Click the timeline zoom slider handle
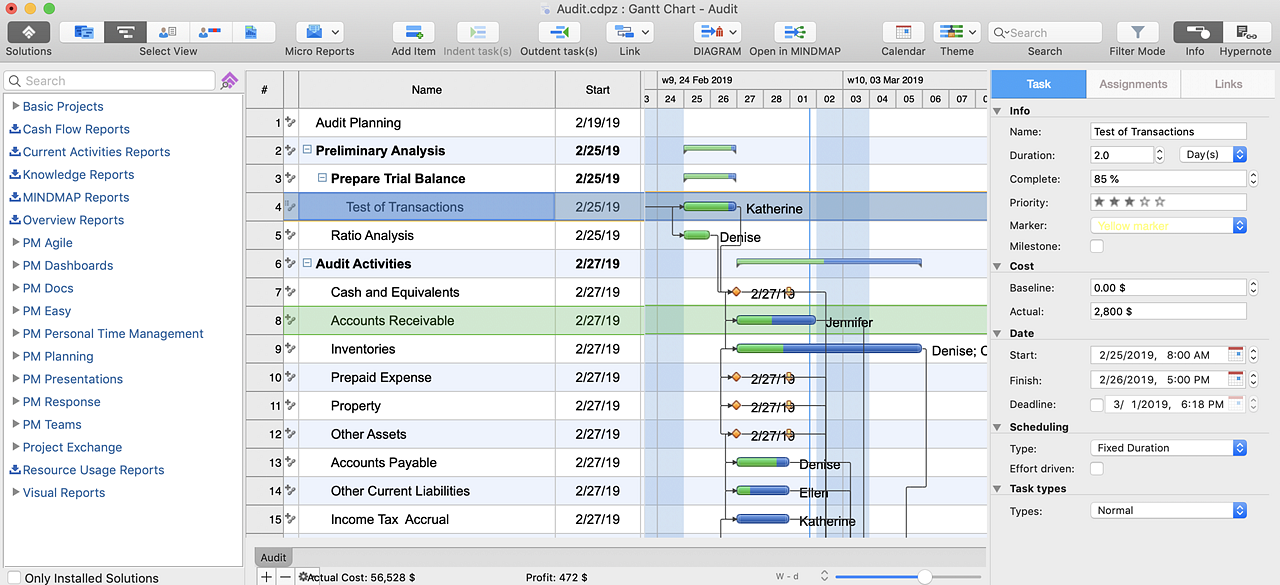The height and width of the screenshot is (585, 1280). (x=925, y=577)
